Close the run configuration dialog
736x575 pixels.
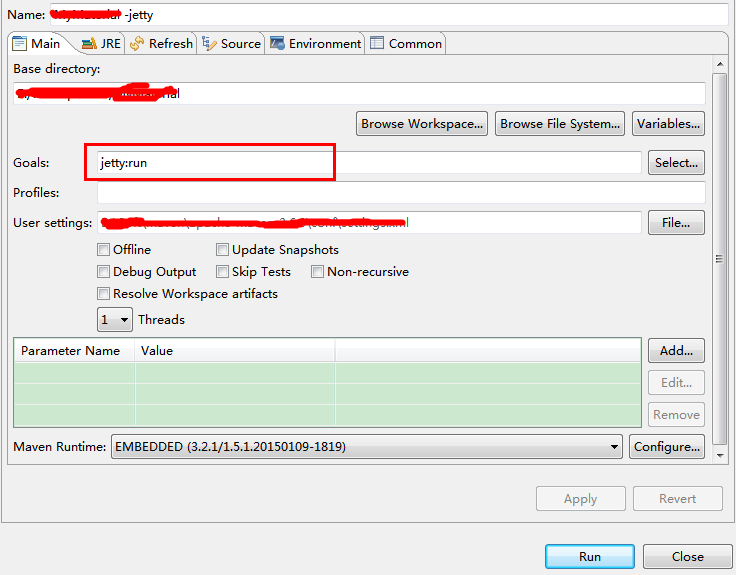[x=687, y=557]
